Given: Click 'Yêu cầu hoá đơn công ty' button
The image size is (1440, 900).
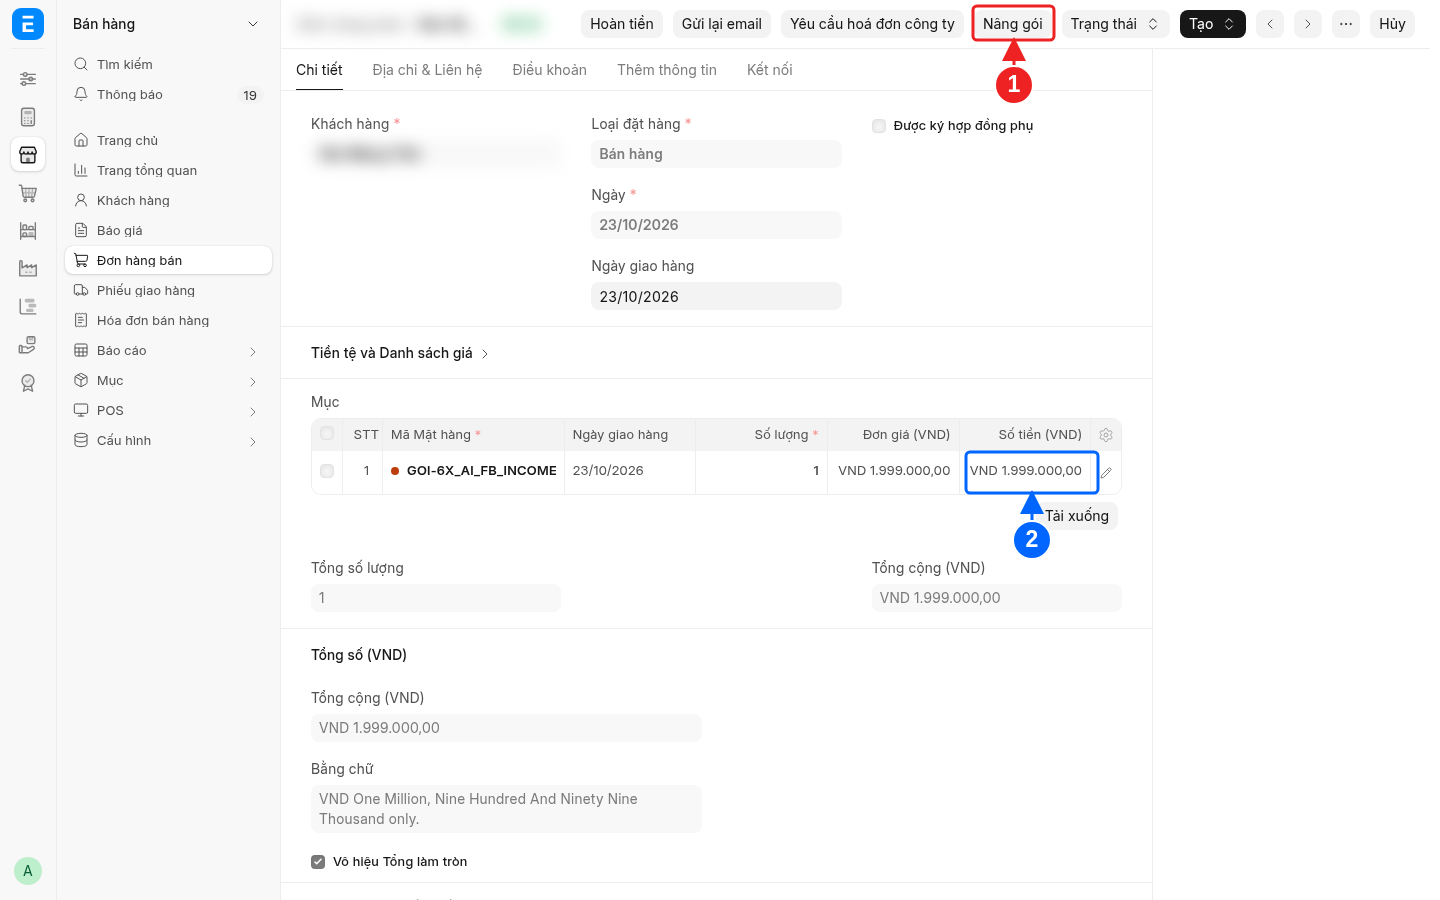Looking at the screenshot, I should click(x=872, y=24).
